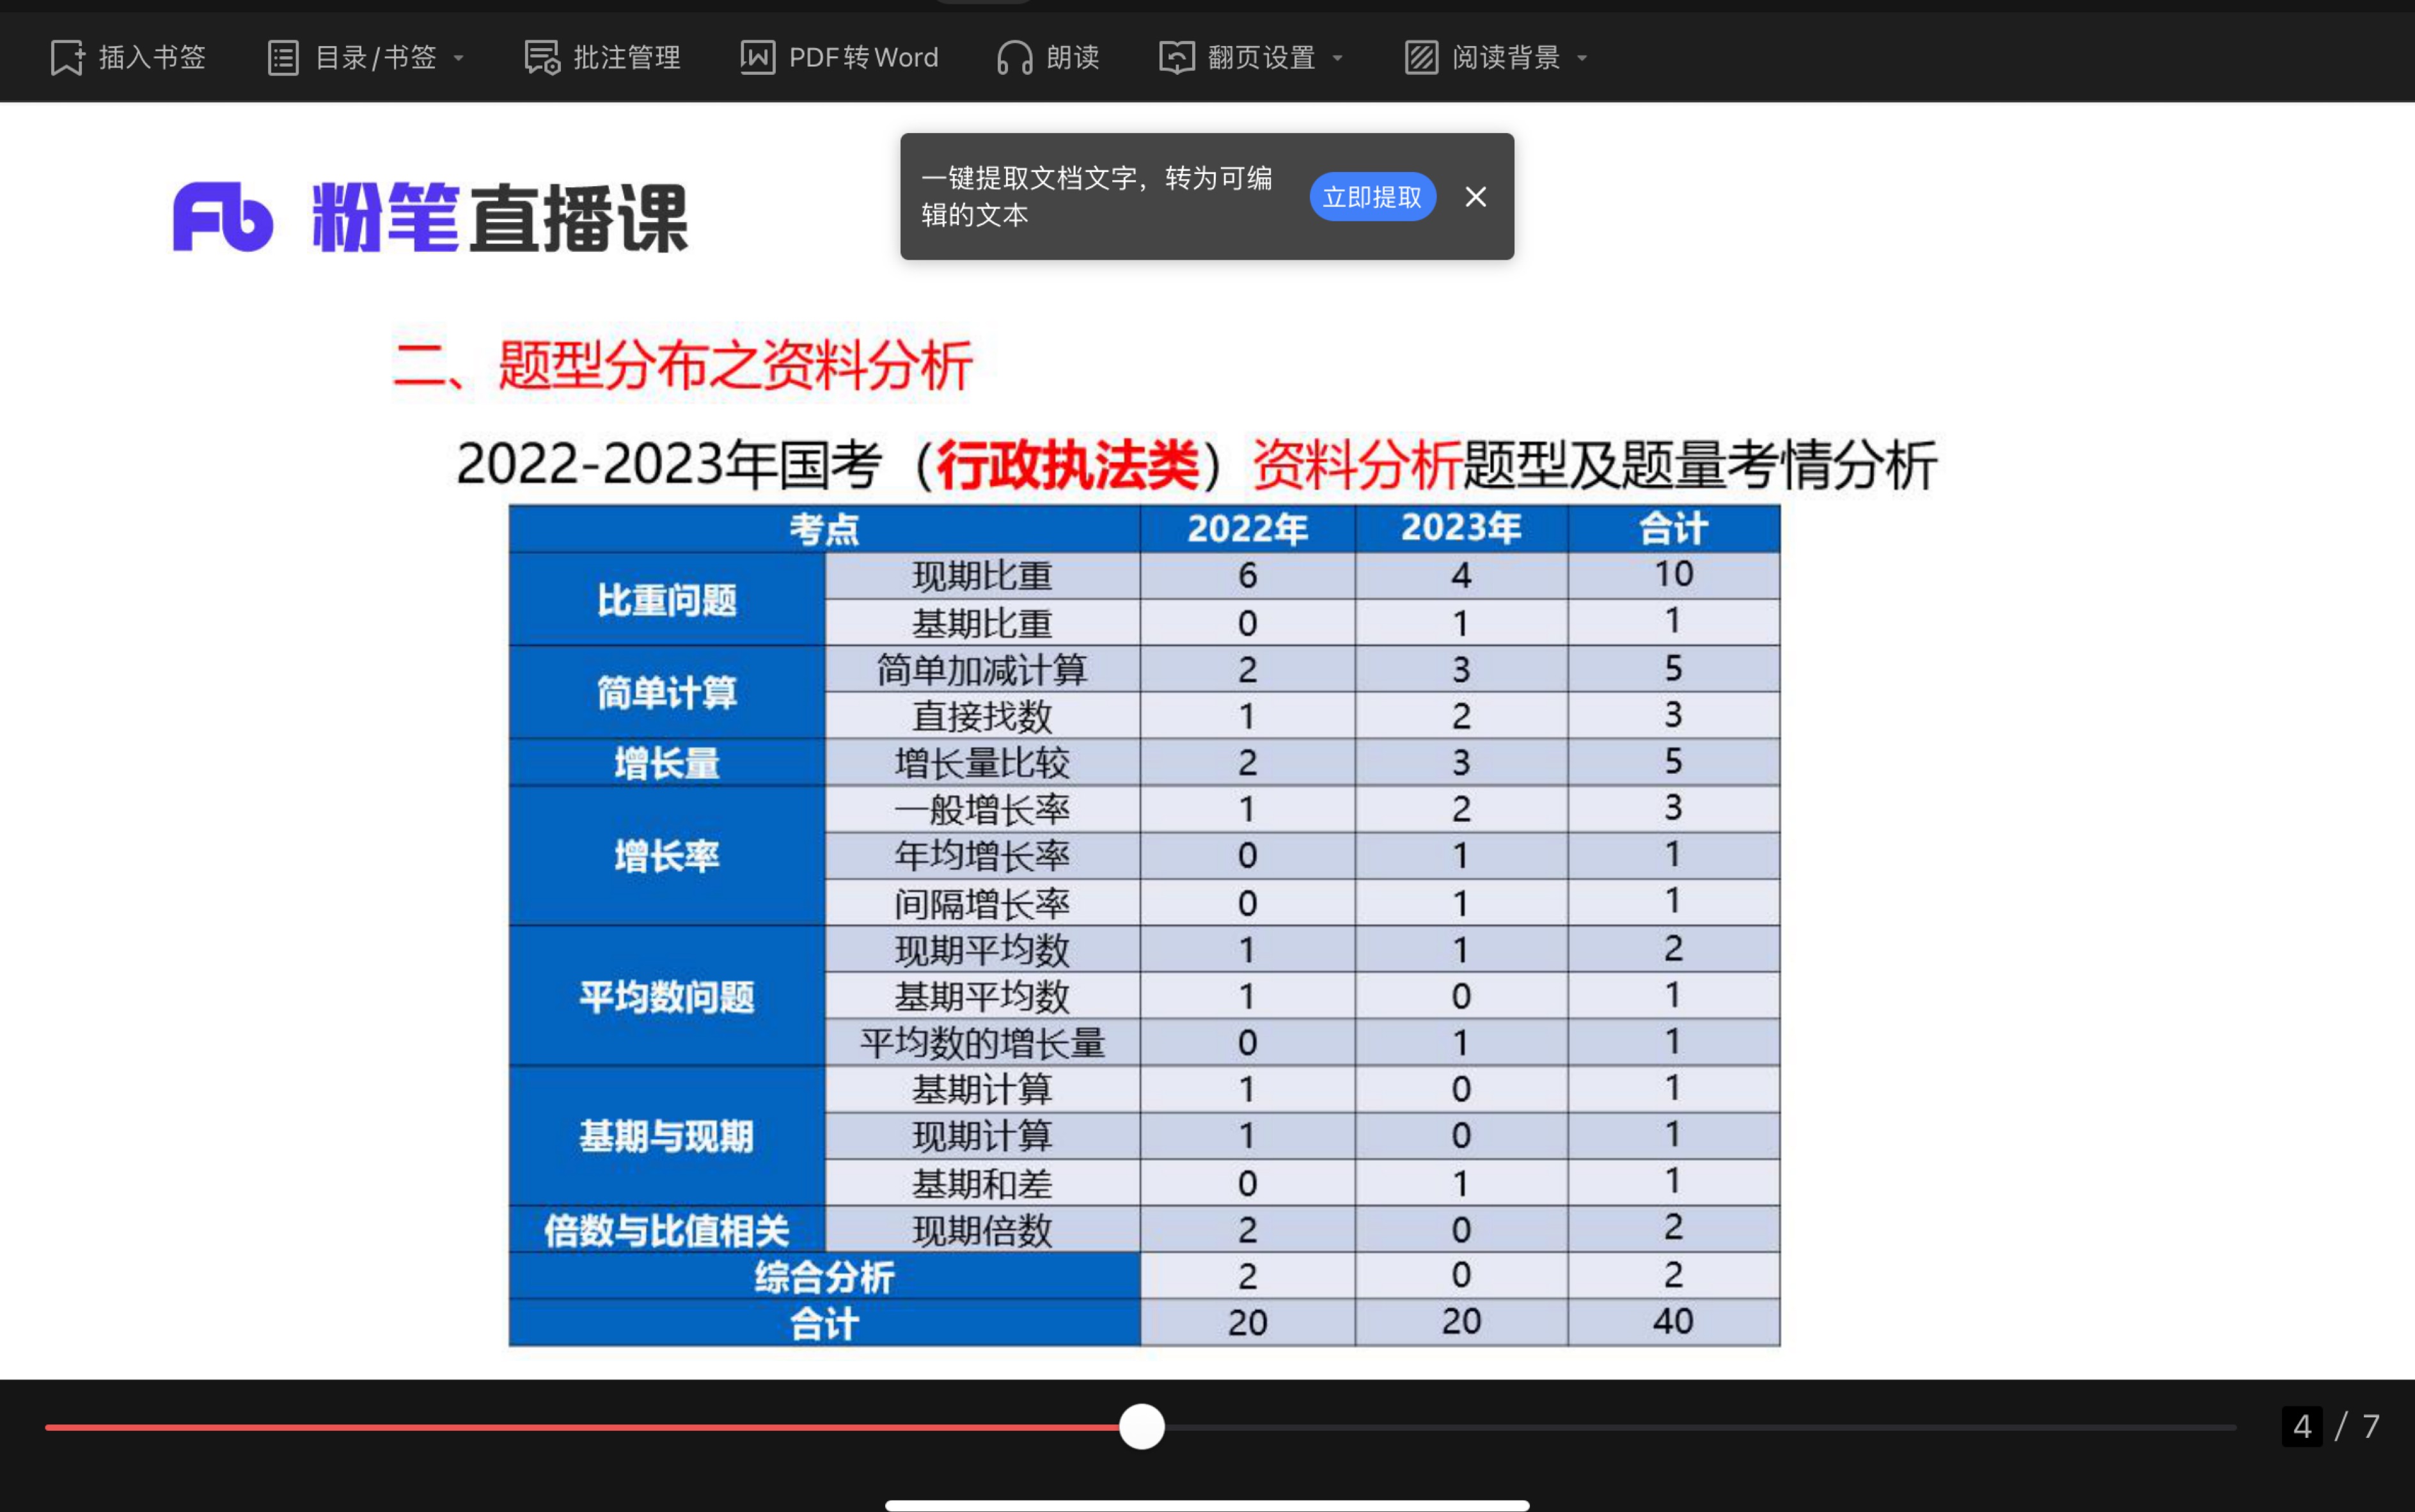
Task: Click the 基期平均数 row label
Action: coord(982,996)
